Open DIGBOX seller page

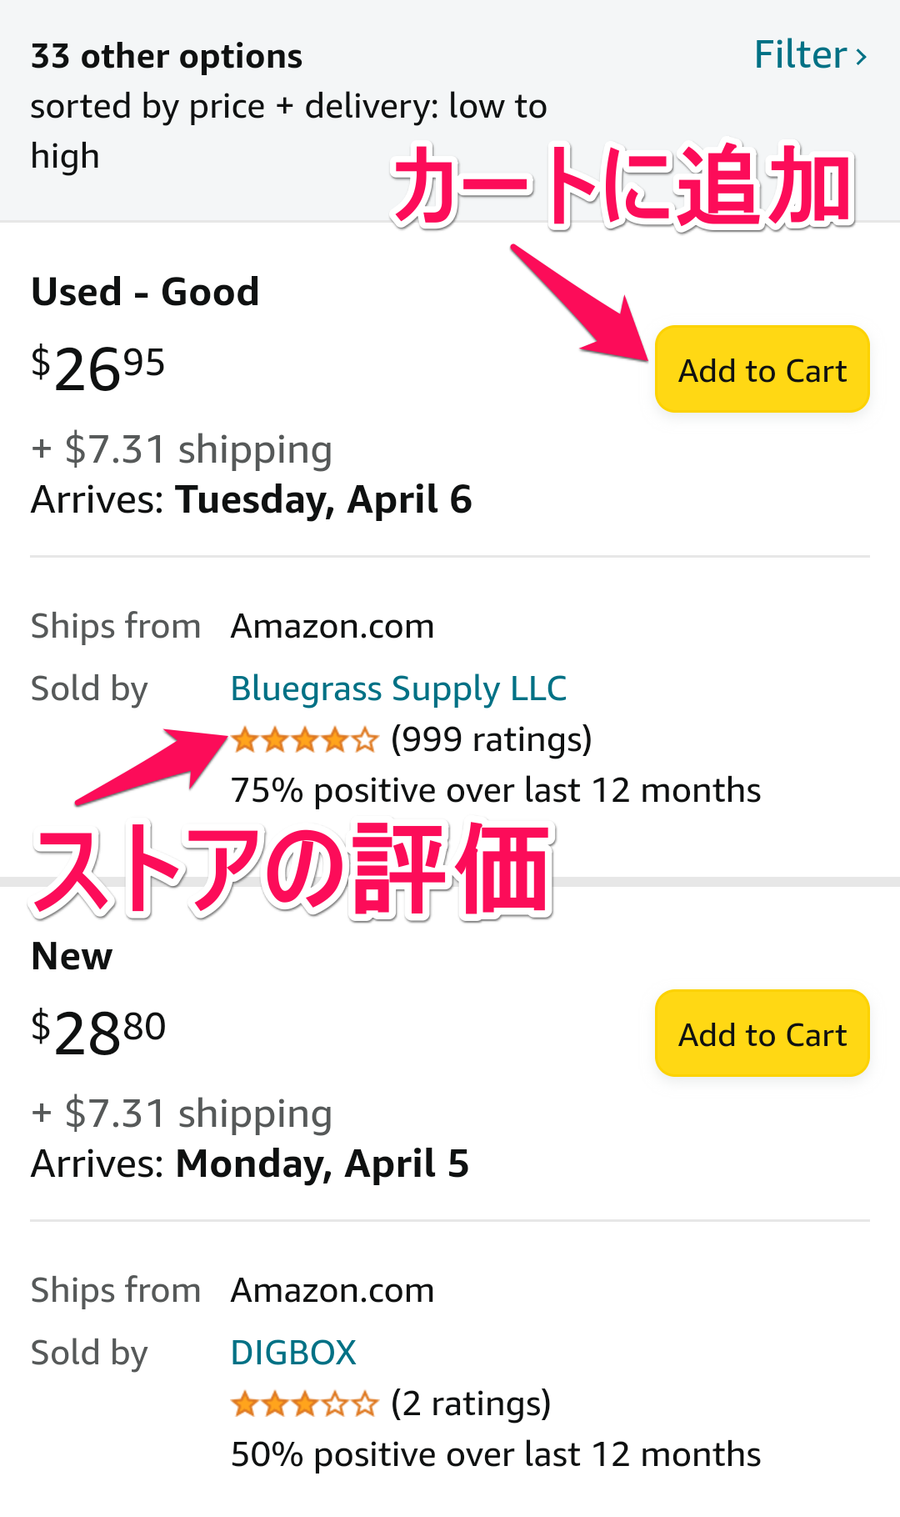(x=293, y=1352)
